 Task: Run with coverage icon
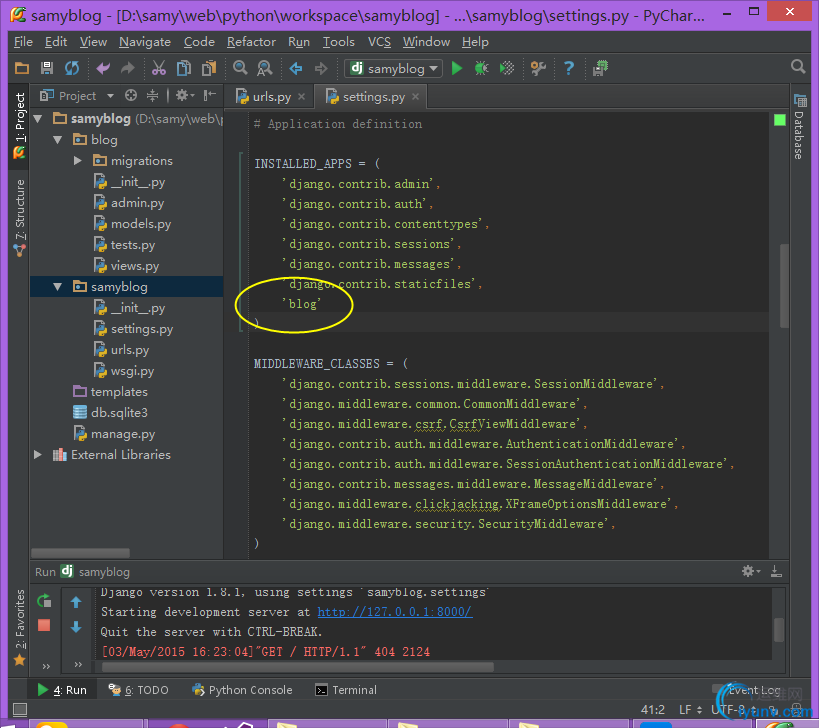pyautogui.click(x=507, y=68)
